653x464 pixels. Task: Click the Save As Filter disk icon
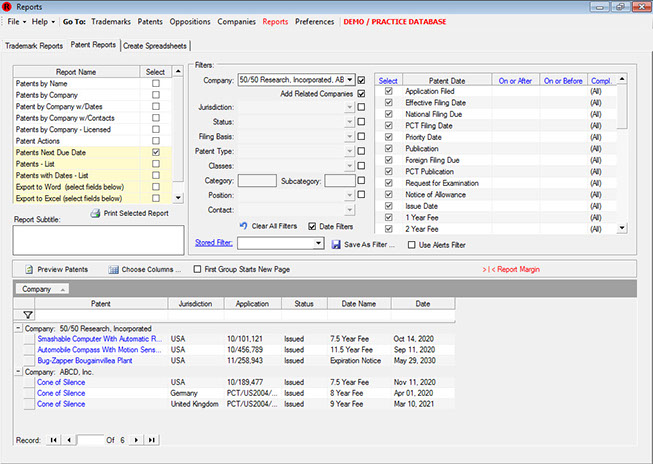[335, 243]
